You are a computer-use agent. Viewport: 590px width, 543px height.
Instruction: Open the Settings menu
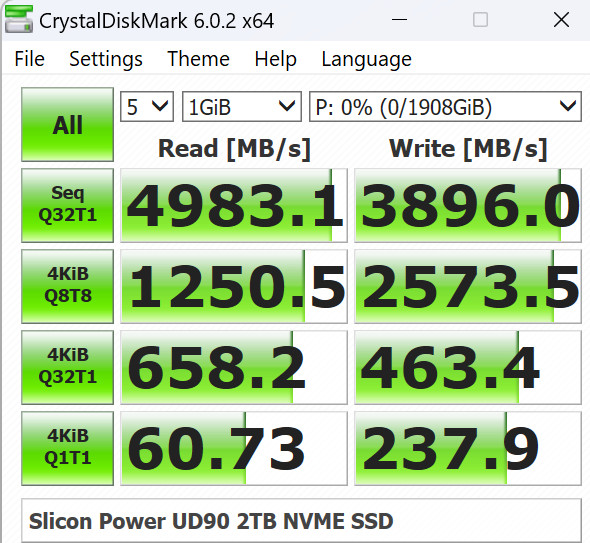pyautogui.click(x=106, y=59)
